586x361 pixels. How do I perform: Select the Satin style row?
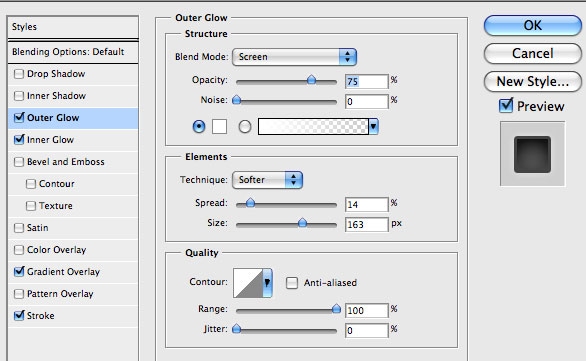(x=73, y=228)
